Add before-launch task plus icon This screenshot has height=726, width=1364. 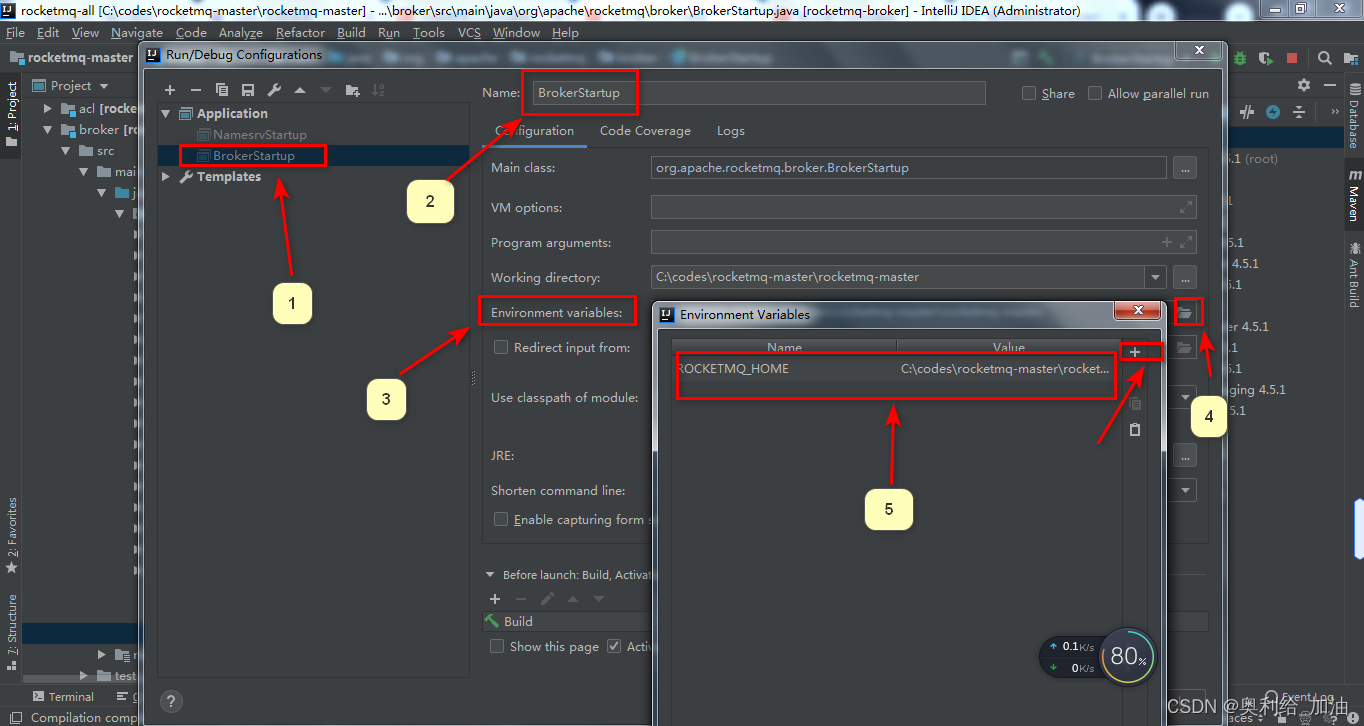[495, 599]
